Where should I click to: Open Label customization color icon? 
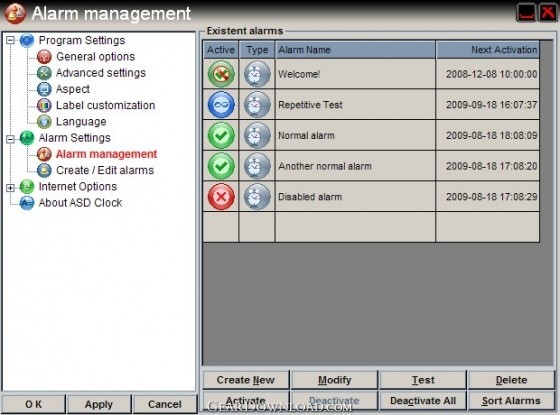pyautogui.click(x=44, y=105)
